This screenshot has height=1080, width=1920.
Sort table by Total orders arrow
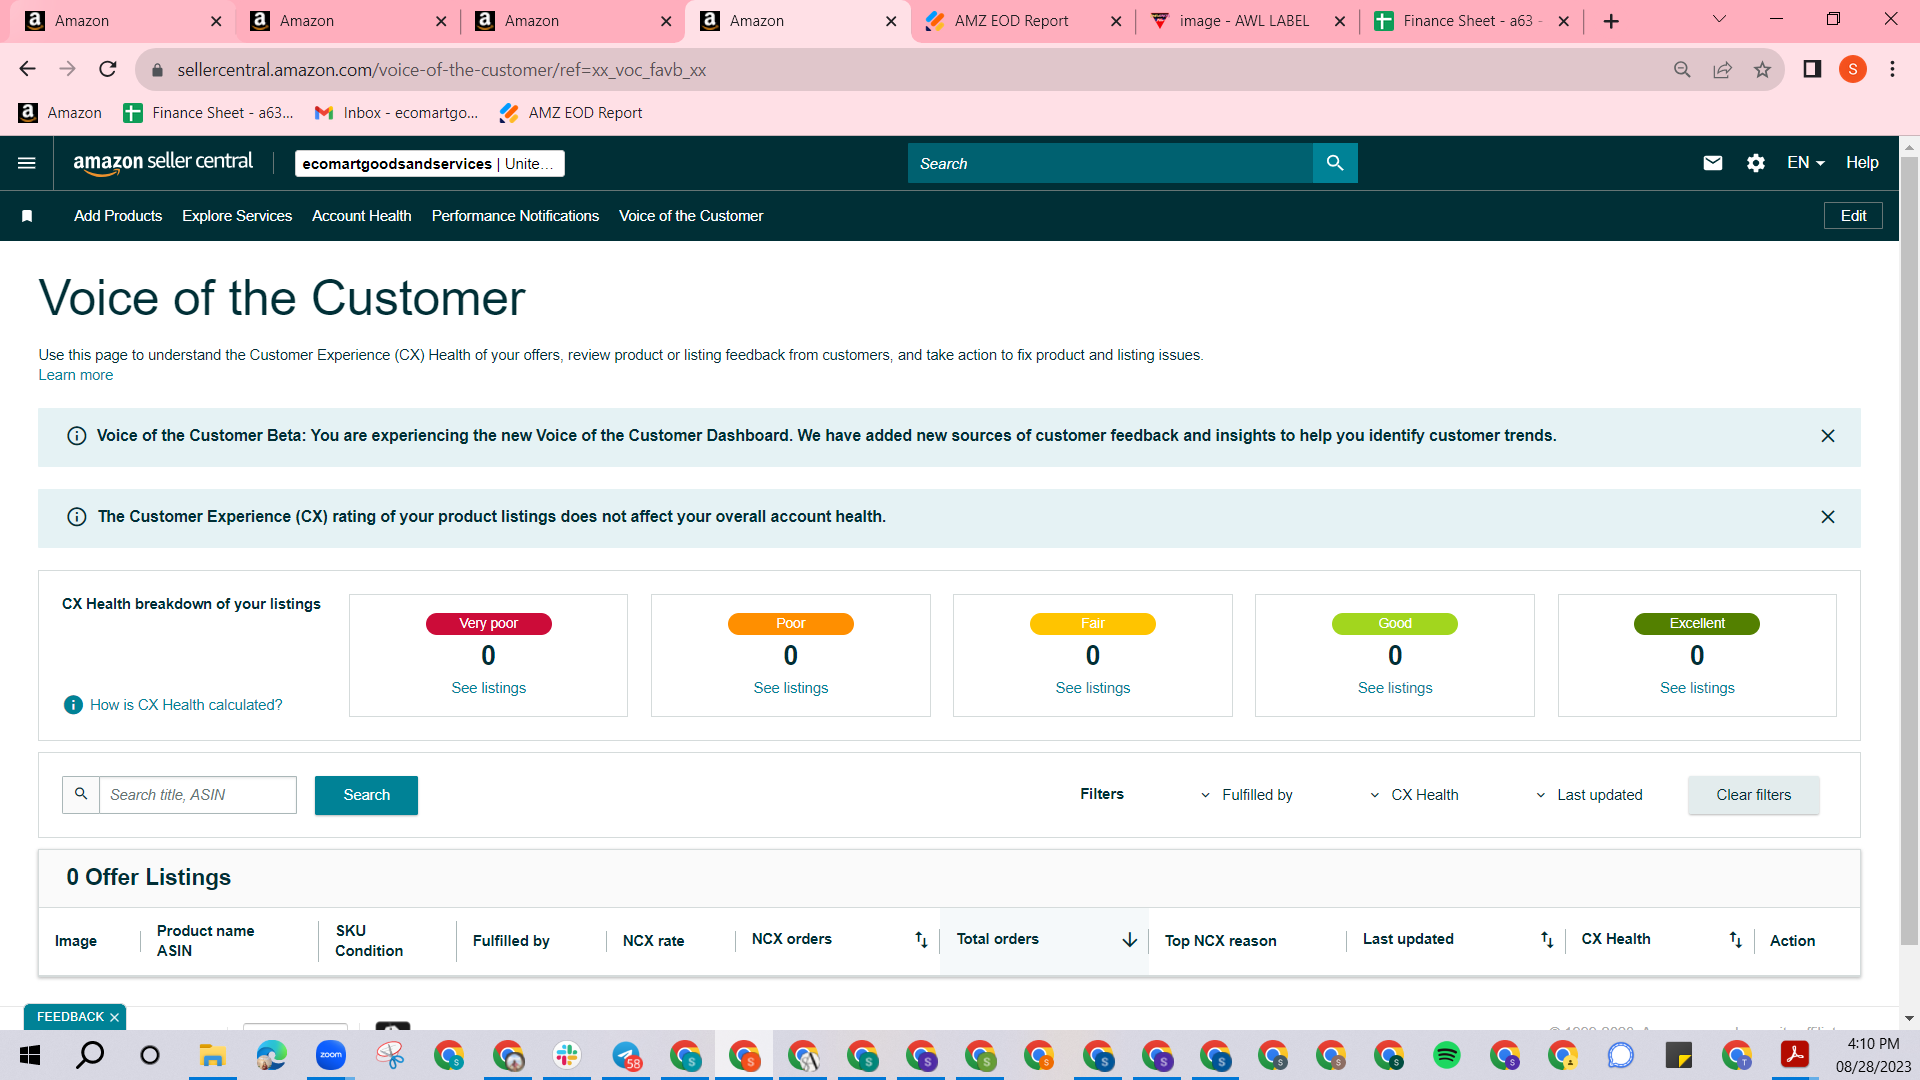coord(1130,940)
